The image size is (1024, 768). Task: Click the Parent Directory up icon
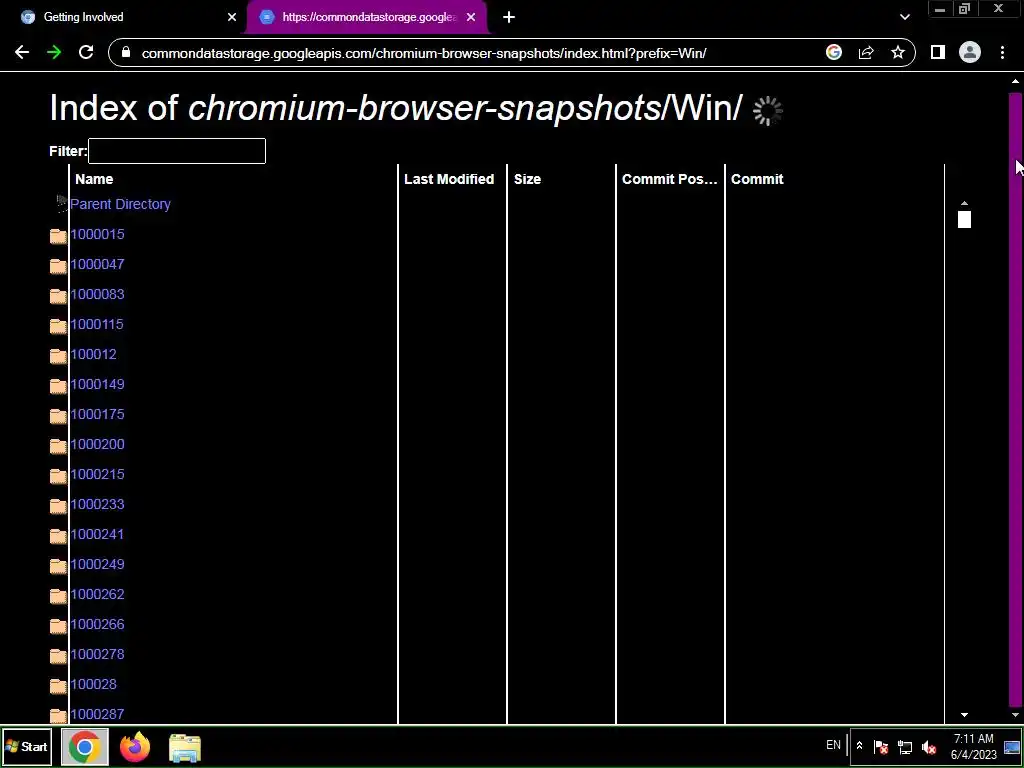[61, 204]
